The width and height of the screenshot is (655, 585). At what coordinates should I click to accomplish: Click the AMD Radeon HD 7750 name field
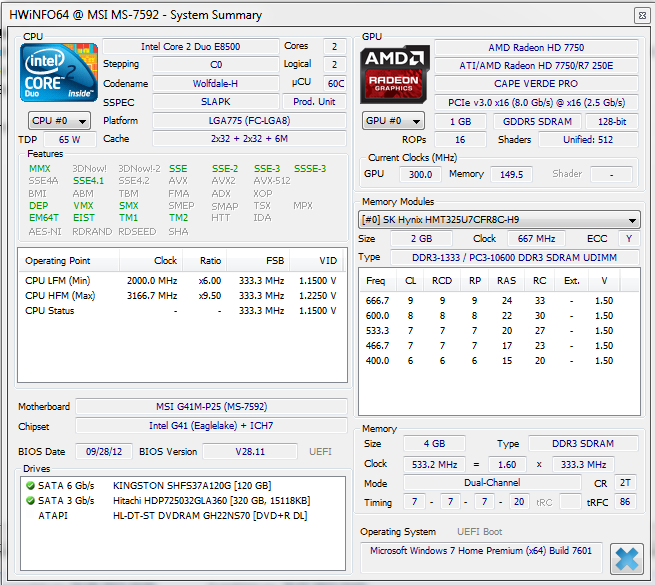point(536,48)
